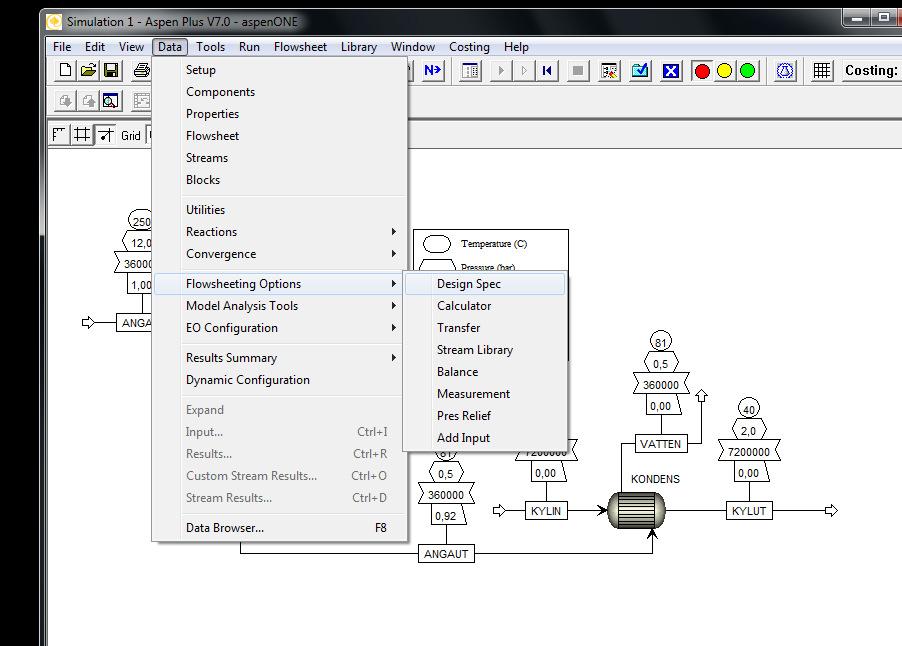This screenshot has height=646, width=902.
Task: Click the toolbar icon right of the Stop square
Action: click(609, 71)
